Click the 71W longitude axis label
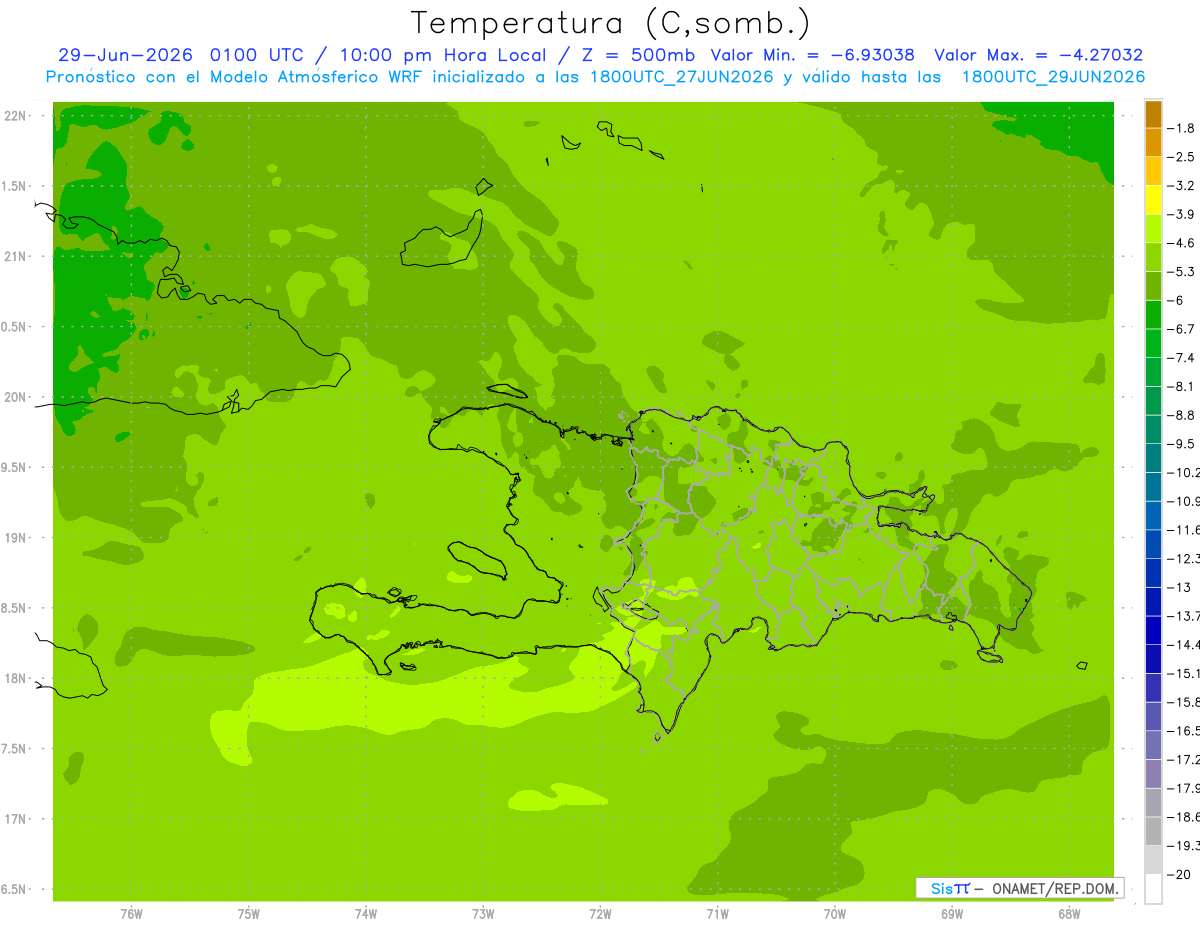This screenshot has width=1200, height=927. tap(717, 914)
